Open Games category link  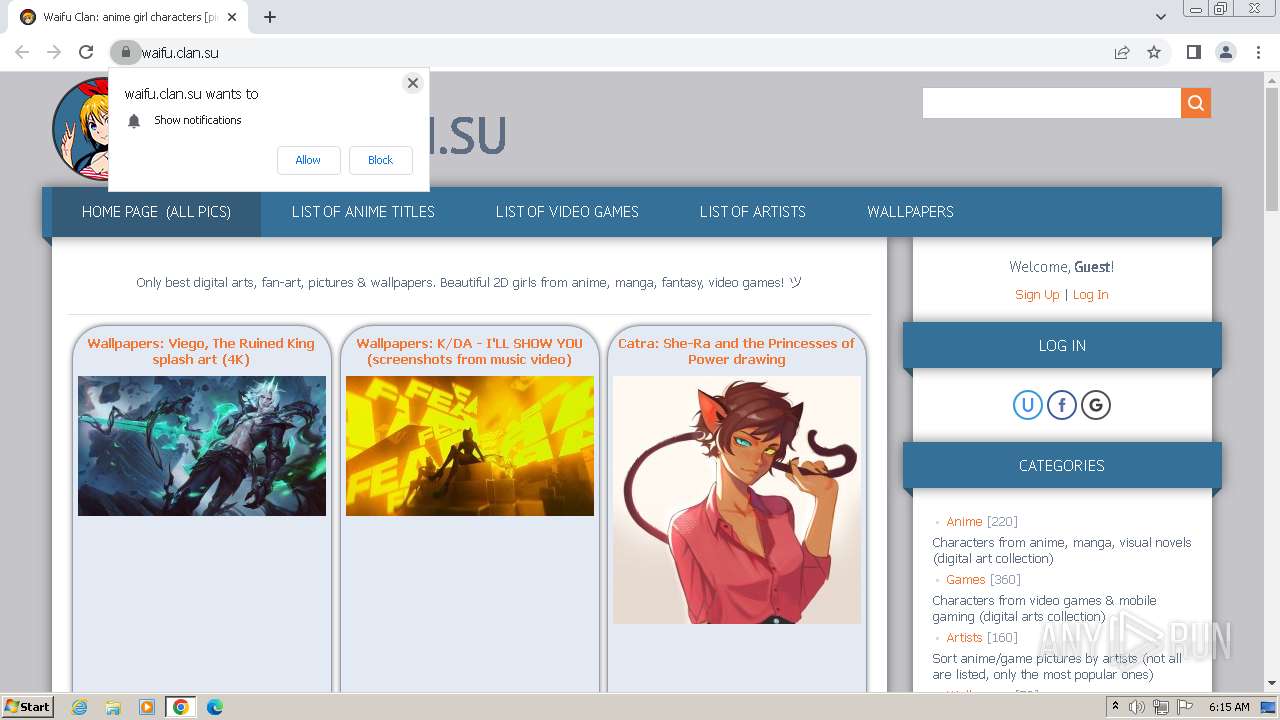965,580
